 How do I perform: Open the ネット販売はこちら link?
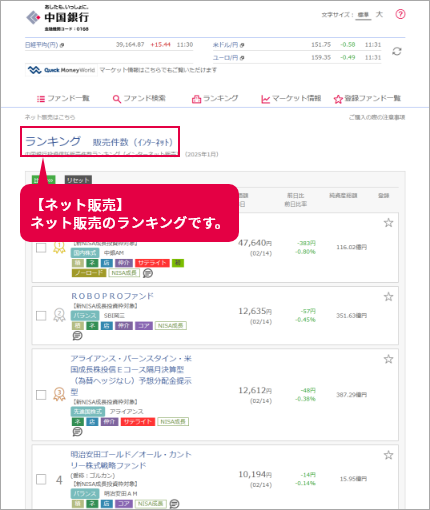[x=50, y=117]
